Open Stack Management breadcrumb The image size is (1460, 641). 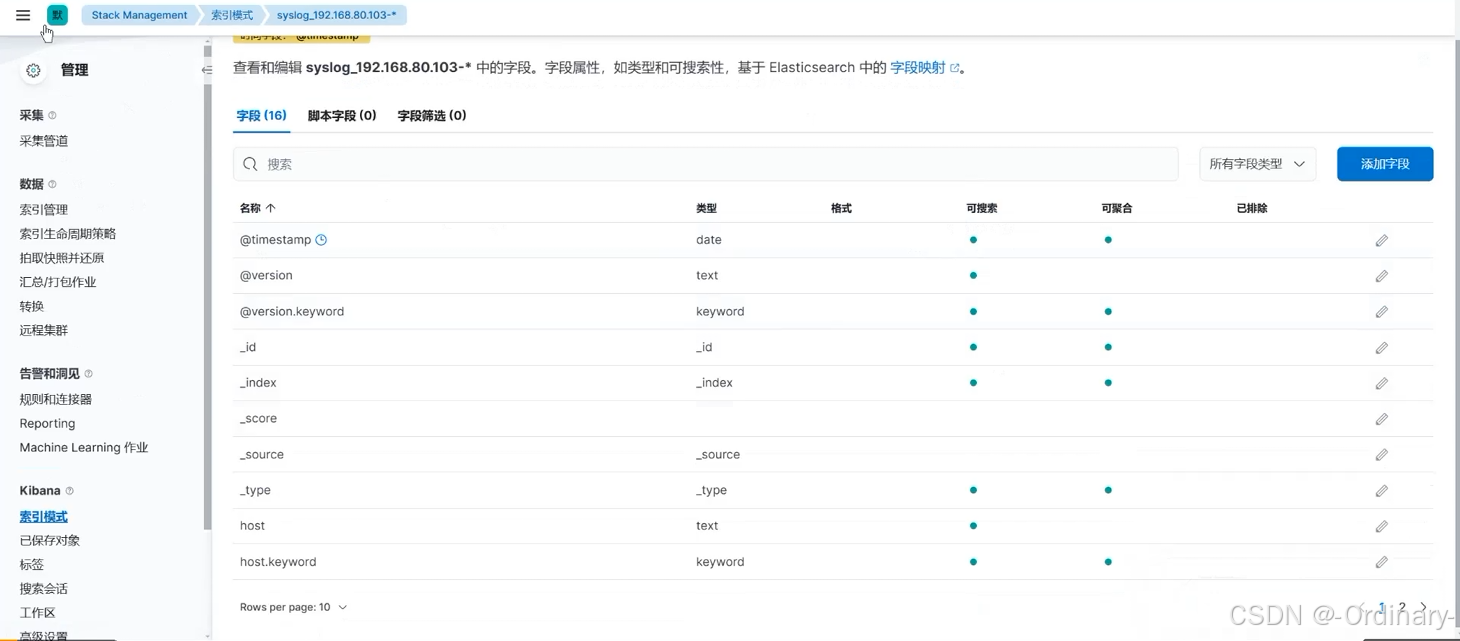139,15
